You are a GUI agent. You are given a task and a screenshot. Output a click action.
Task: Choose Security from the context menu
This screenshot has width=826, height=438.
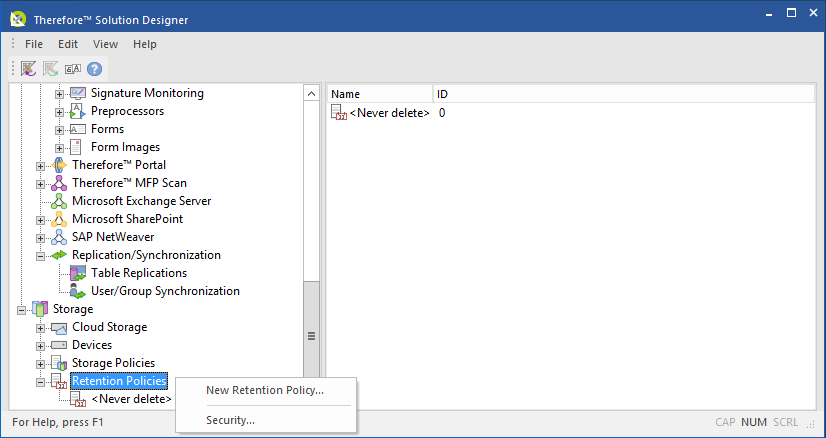(x=266, y=420)
